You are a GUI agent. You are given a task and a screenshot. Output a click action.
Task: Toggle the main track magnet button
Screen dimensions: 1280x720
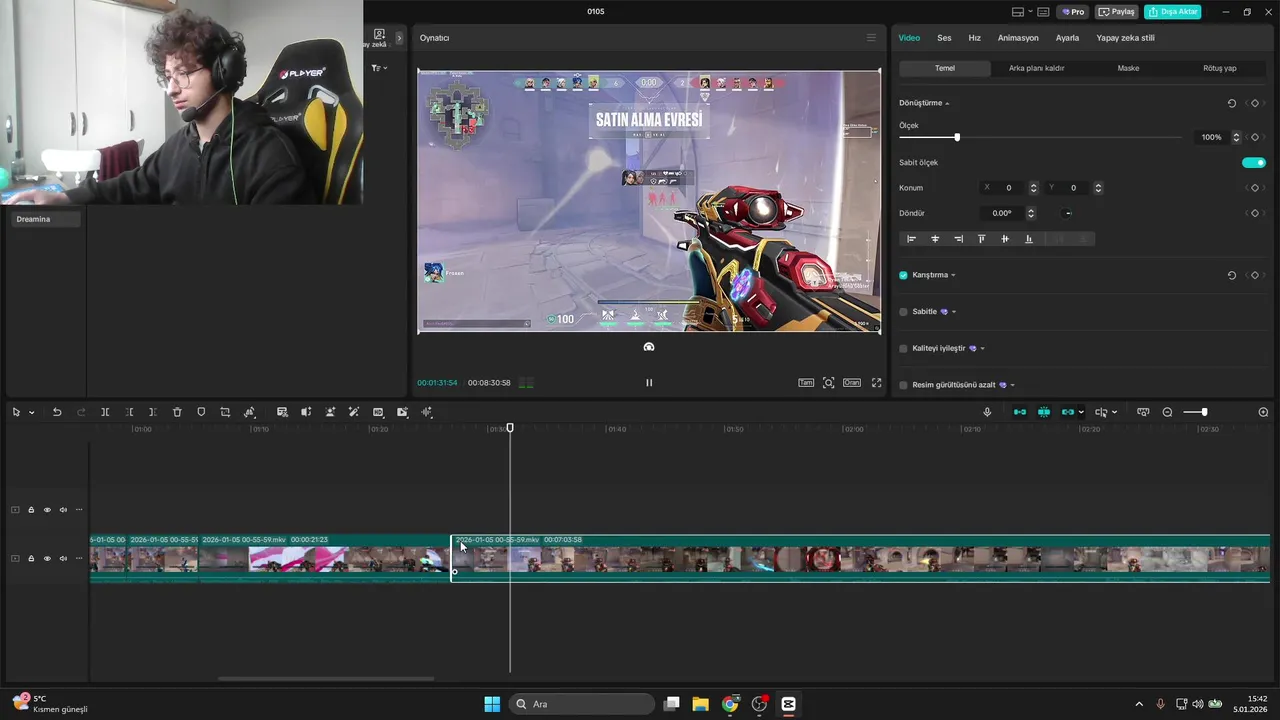pos(1020,412)
